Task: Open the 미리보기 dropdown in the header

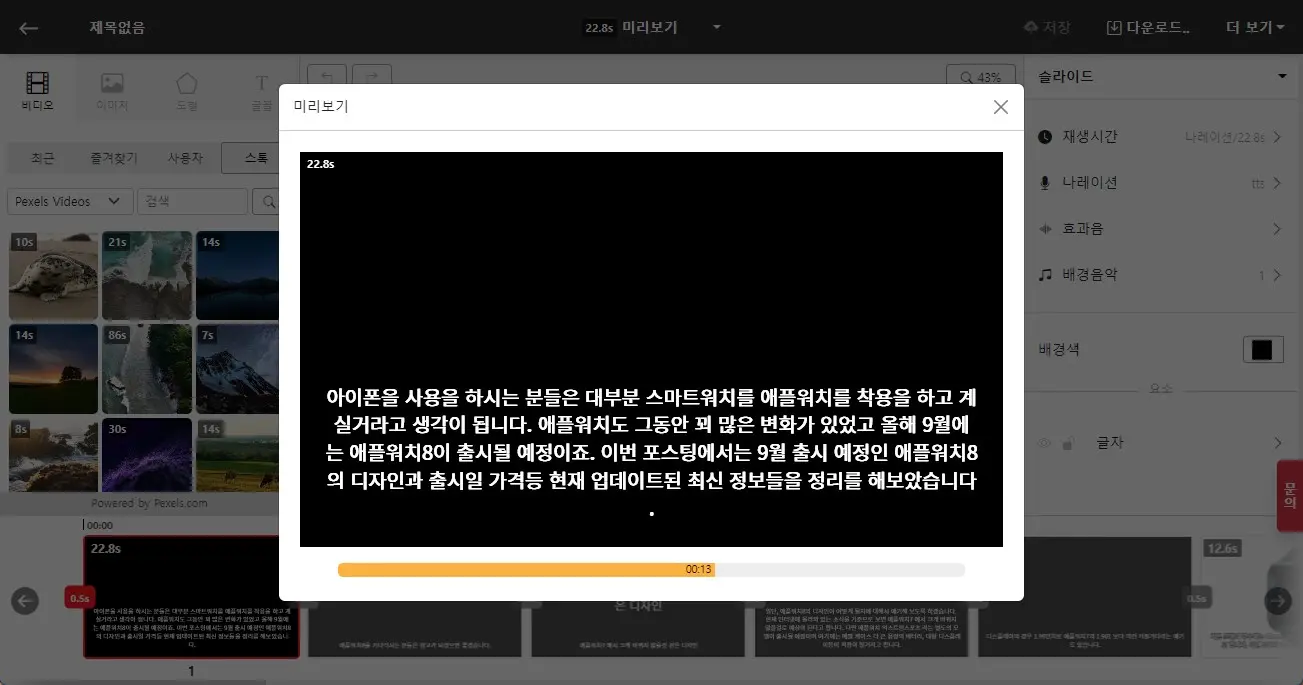Action: pos(717,27)
